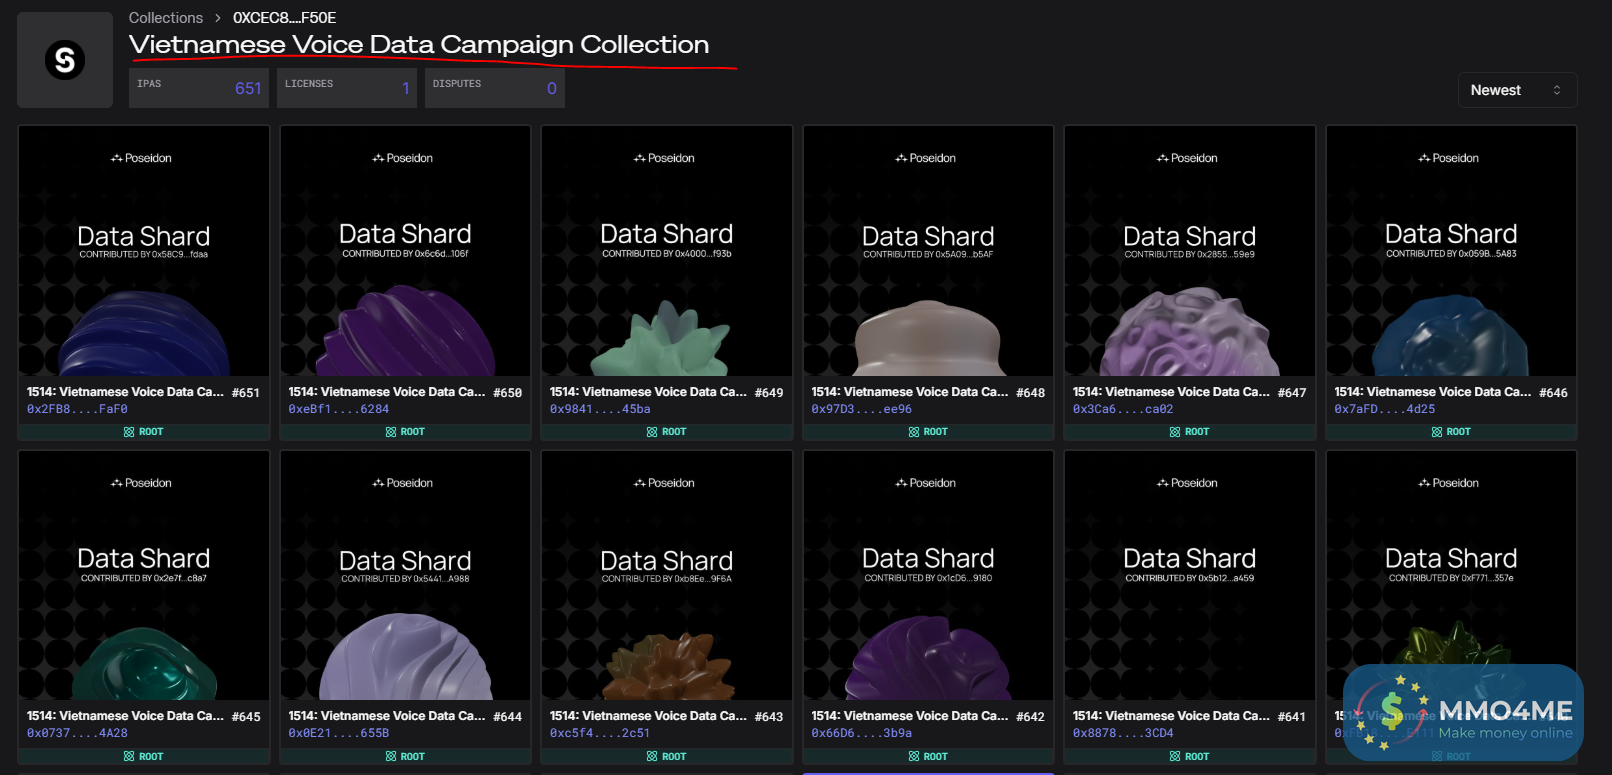Click the chevron arrows on the Newest selector
This screenshot has height=775, width=1612.
tap(1557, 90)
